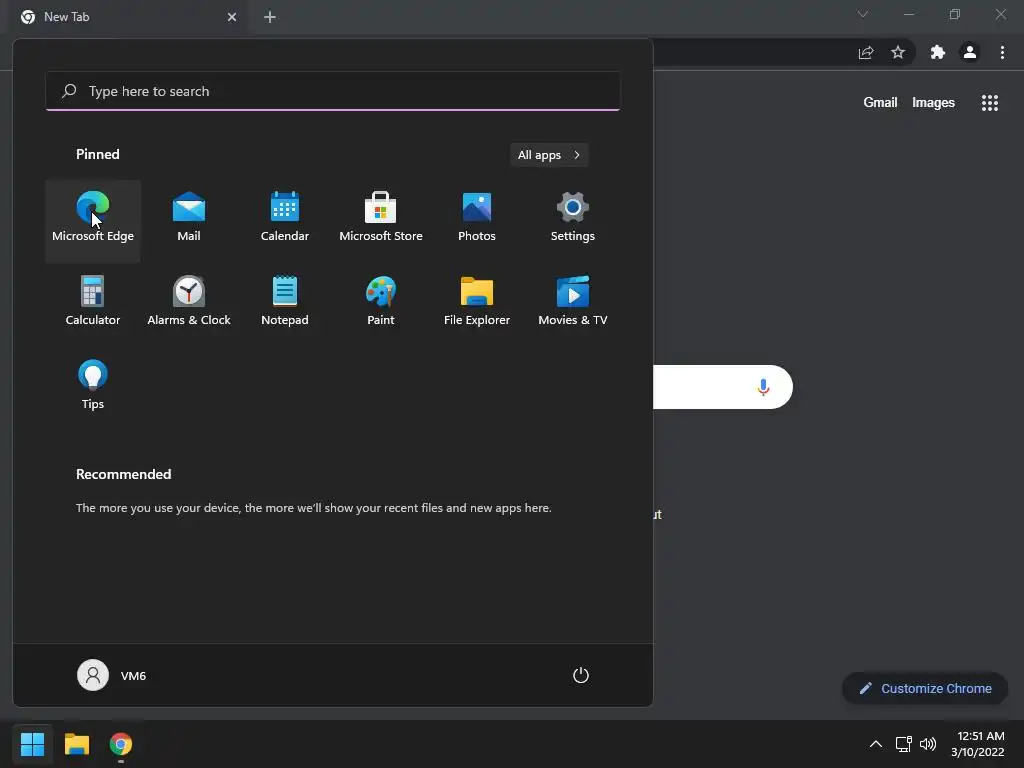Open the volume control in system tray
The width and height of the screenshot is (1024, 768).
pyautogui.click(x=928, y=744)
